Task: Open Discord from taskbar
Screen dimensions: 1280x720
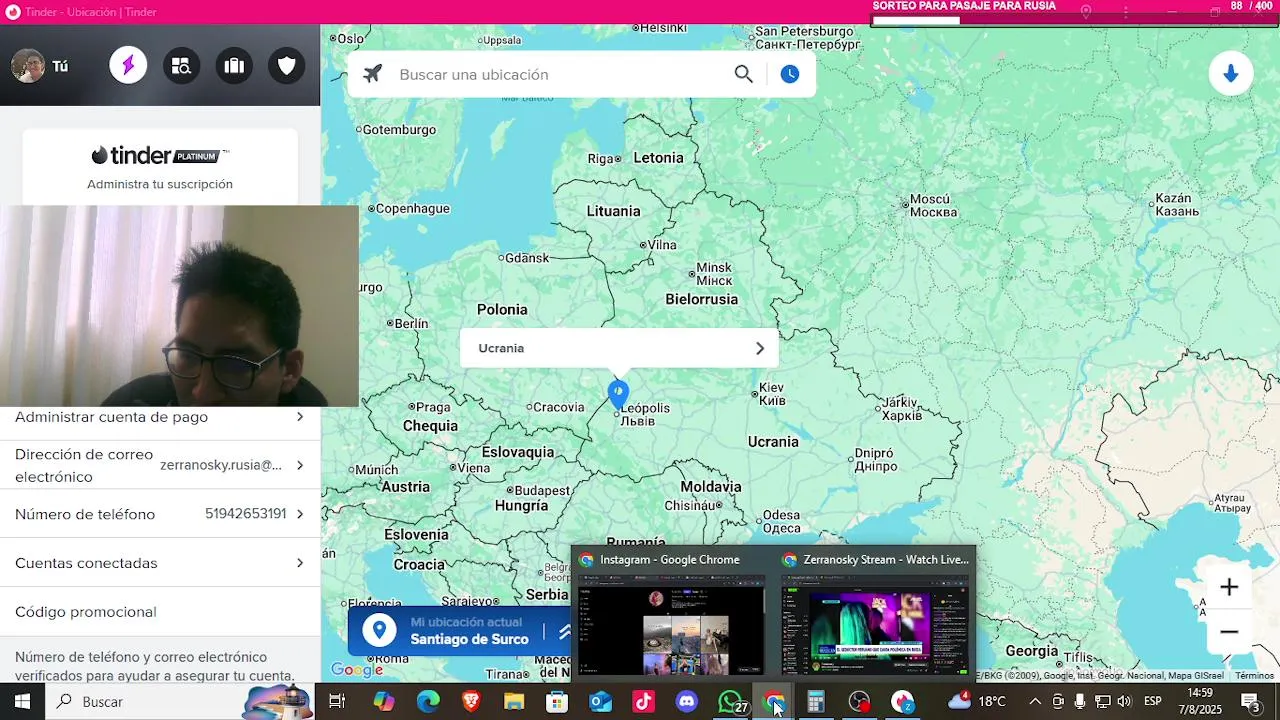Action: [x=687, y=702]
